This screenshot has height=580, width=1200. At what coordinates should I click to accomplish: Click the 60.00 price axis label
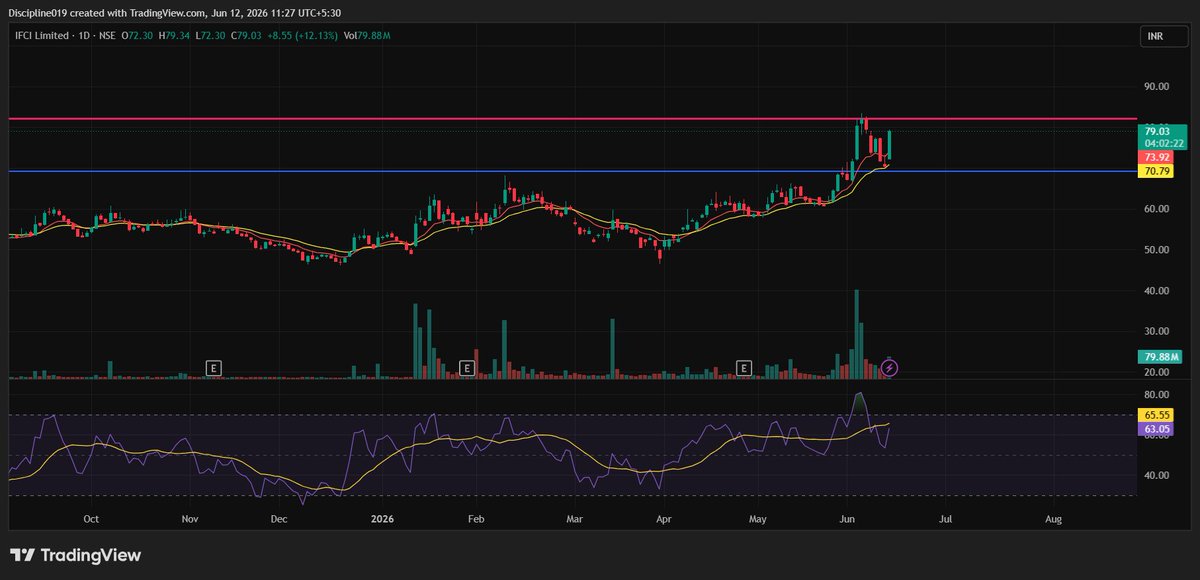click(1157, 209)
